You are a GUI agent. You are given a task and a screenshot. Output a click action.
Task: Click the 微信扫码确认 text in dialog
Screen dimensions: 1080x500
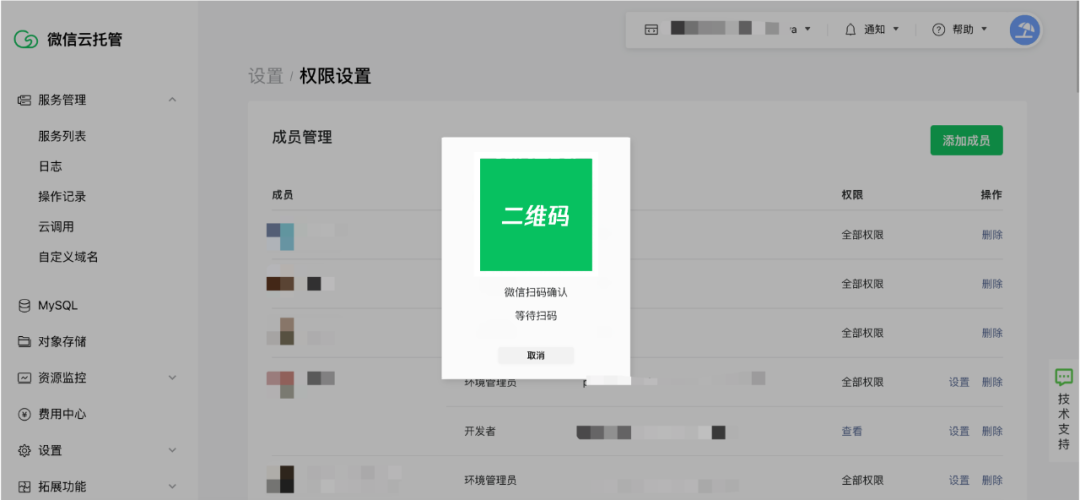[536, 292]
